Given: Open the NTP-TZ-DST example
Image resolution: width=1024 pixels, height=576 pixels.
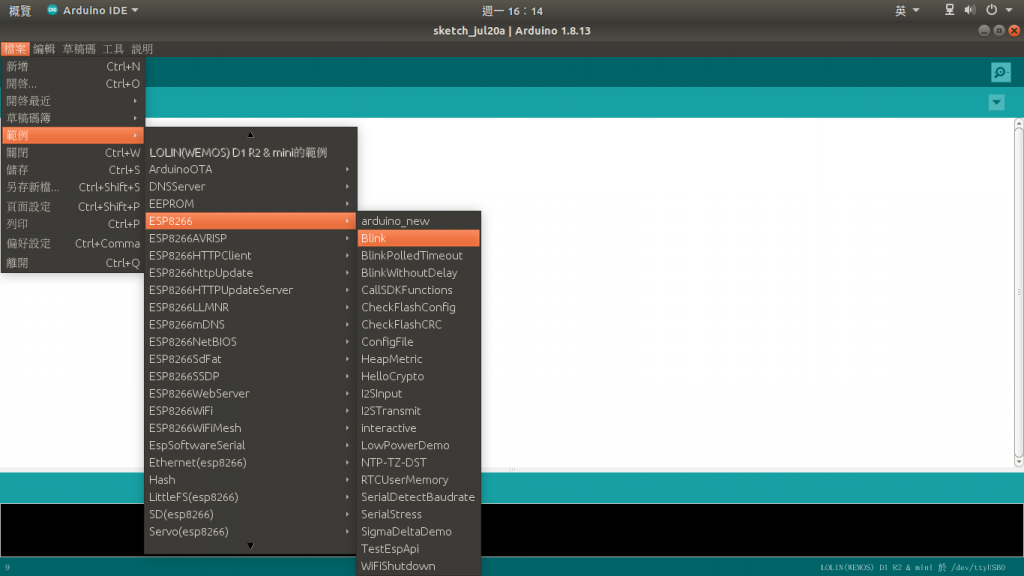Looking at the screenshot, I should click(419, 462).
